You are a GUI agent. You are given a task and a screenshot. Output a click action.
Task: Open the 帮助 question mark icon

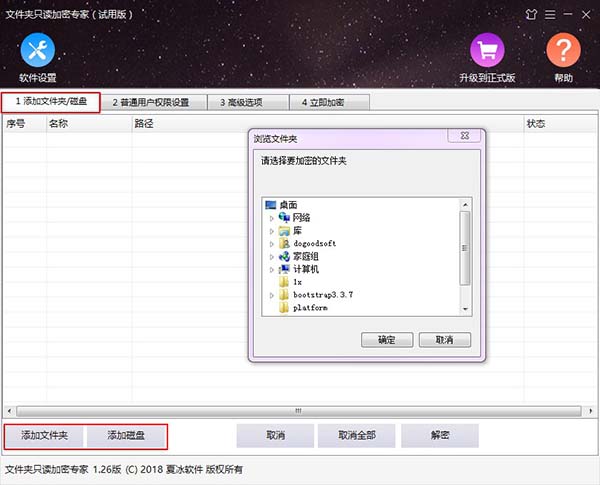click(563, 50)
